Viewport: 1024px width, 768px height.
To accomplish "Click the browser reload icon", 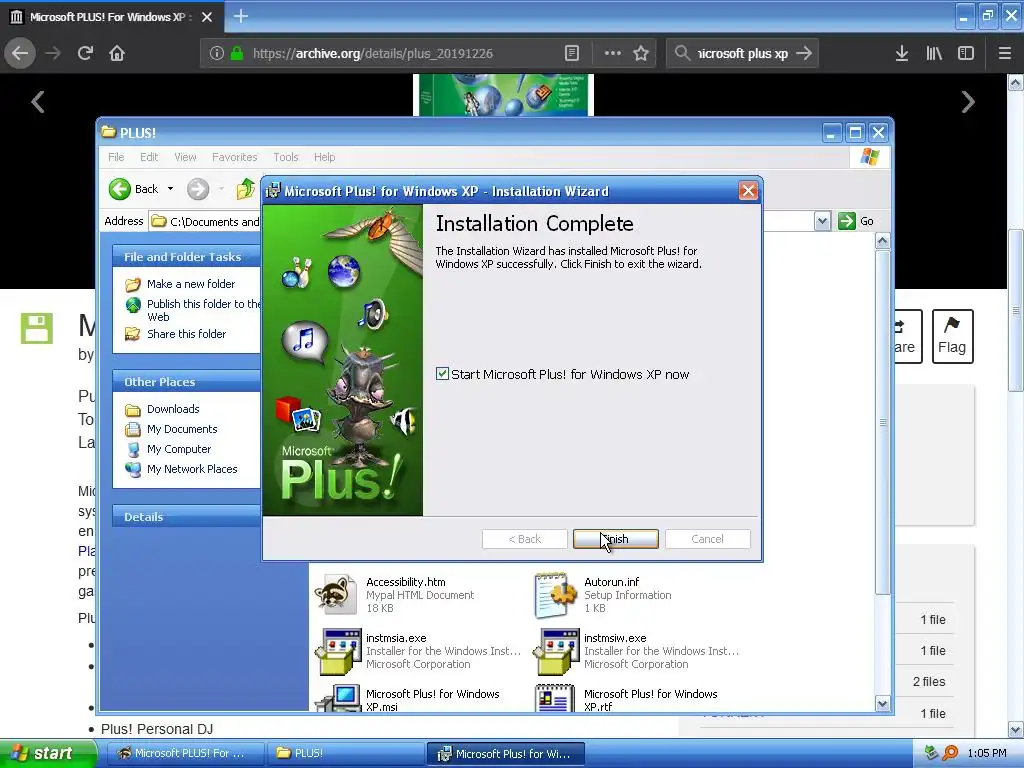I will pyautogui.click(x=85, y=53).
